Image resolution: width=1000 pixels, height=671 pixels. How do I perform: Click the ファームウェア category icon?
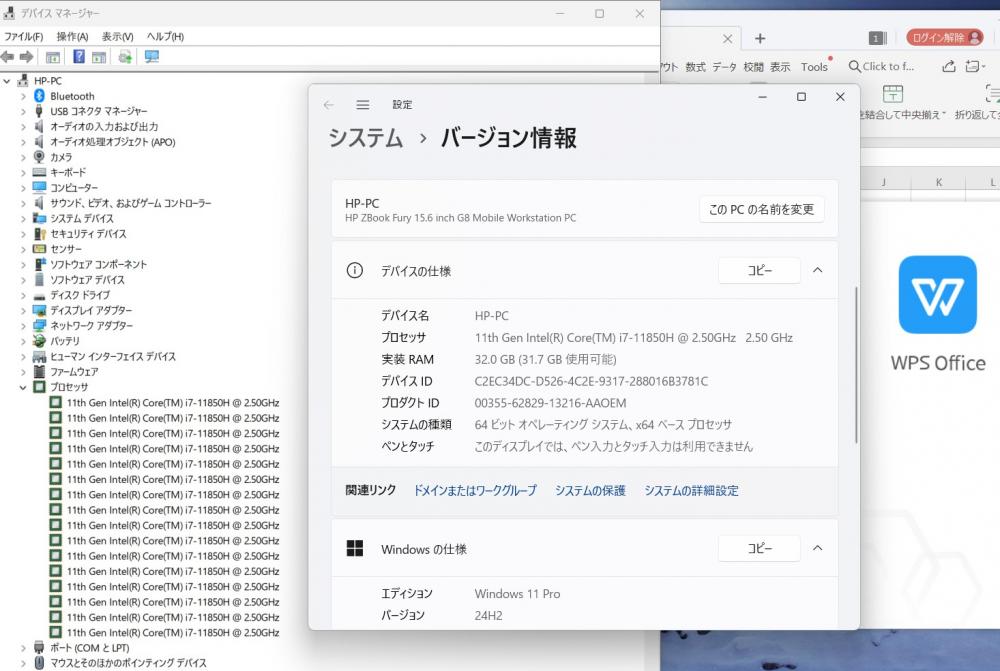tap(39, 371)
